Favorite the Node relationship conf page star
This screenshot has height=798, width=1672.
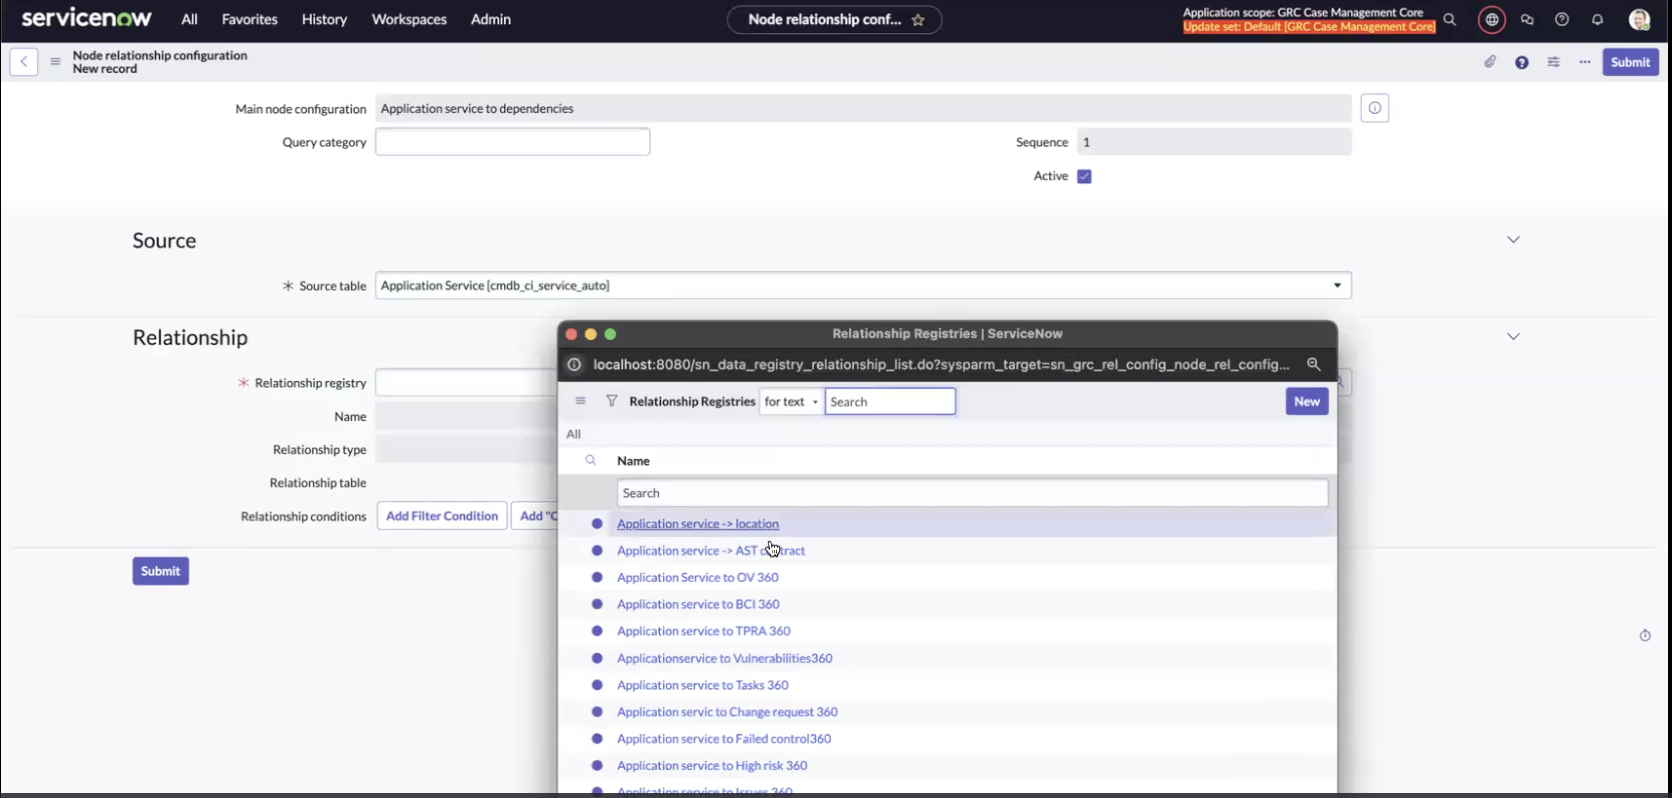pyautogui.click(x=918, y=20)
